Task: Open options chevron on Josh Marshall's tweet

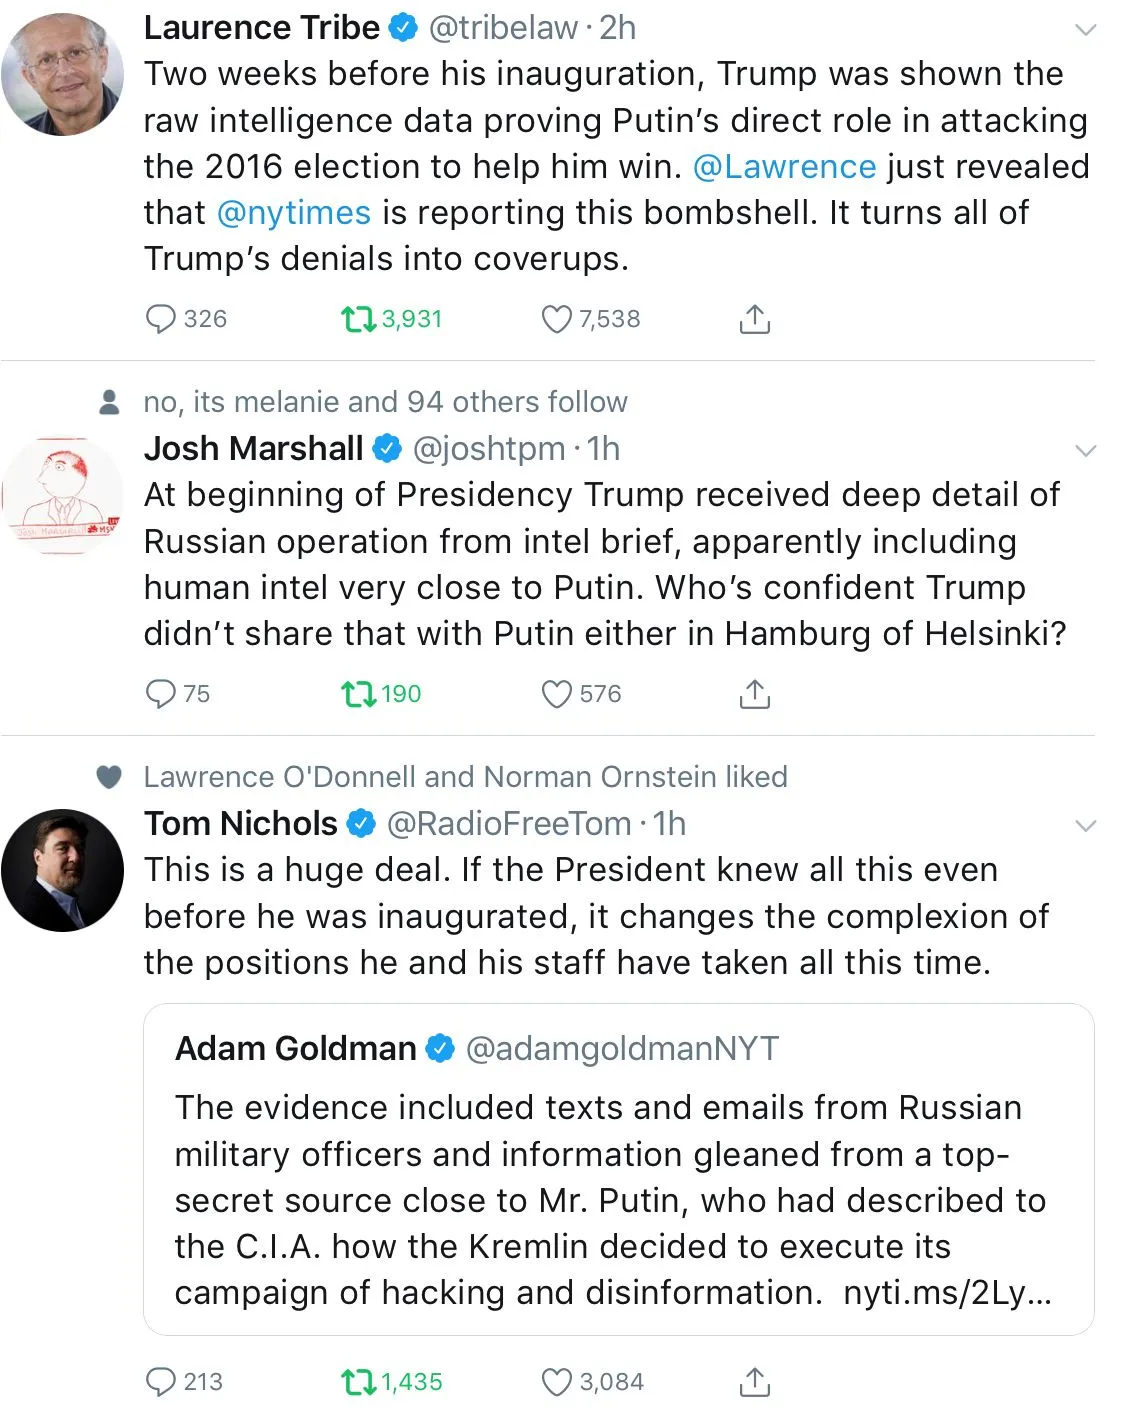Action: click(x=1085, y=451)
